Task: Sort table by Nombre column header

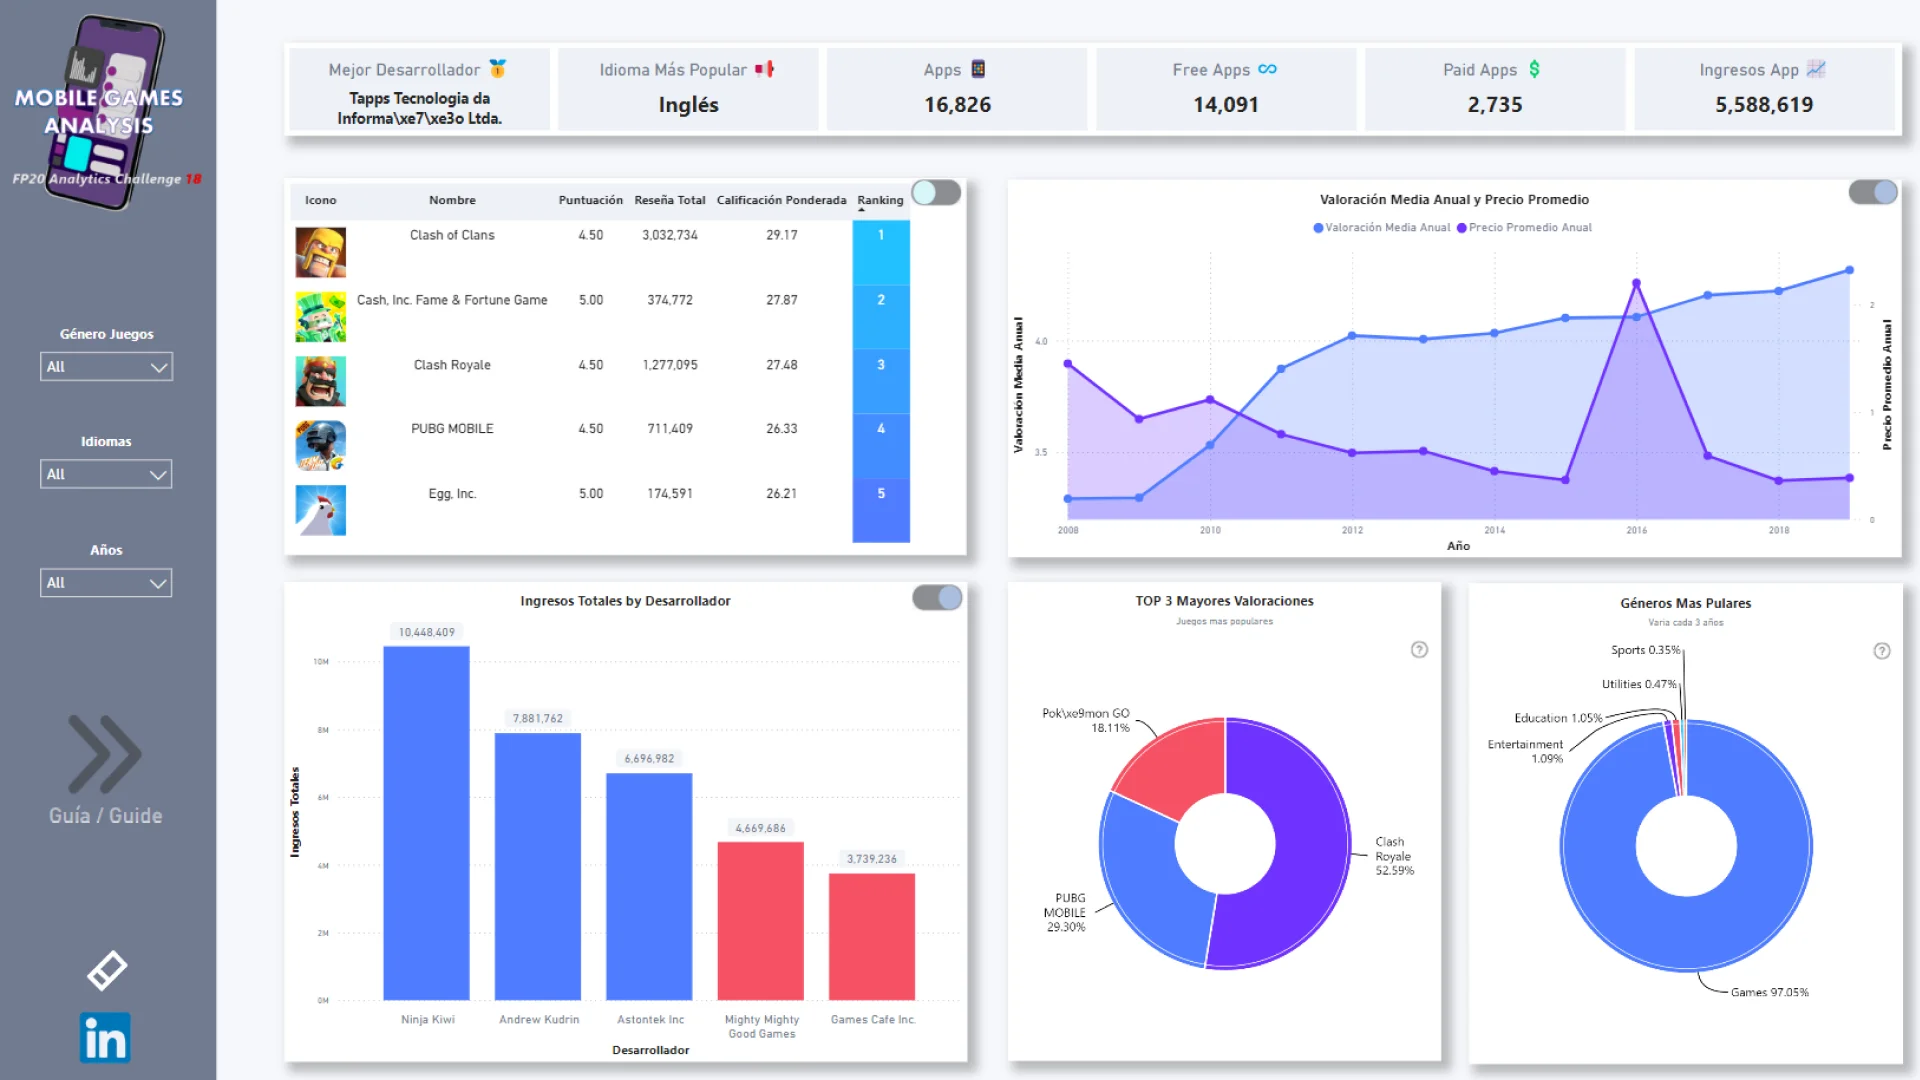Action: pyautogui.click(x=452, y=200)
